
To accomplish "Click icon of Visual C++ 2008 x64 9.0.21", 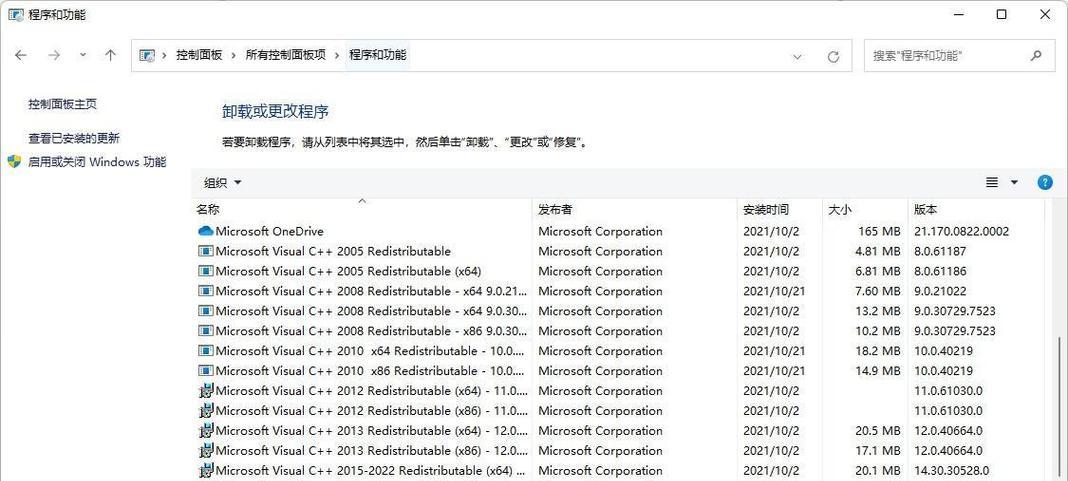I will 206,291.
